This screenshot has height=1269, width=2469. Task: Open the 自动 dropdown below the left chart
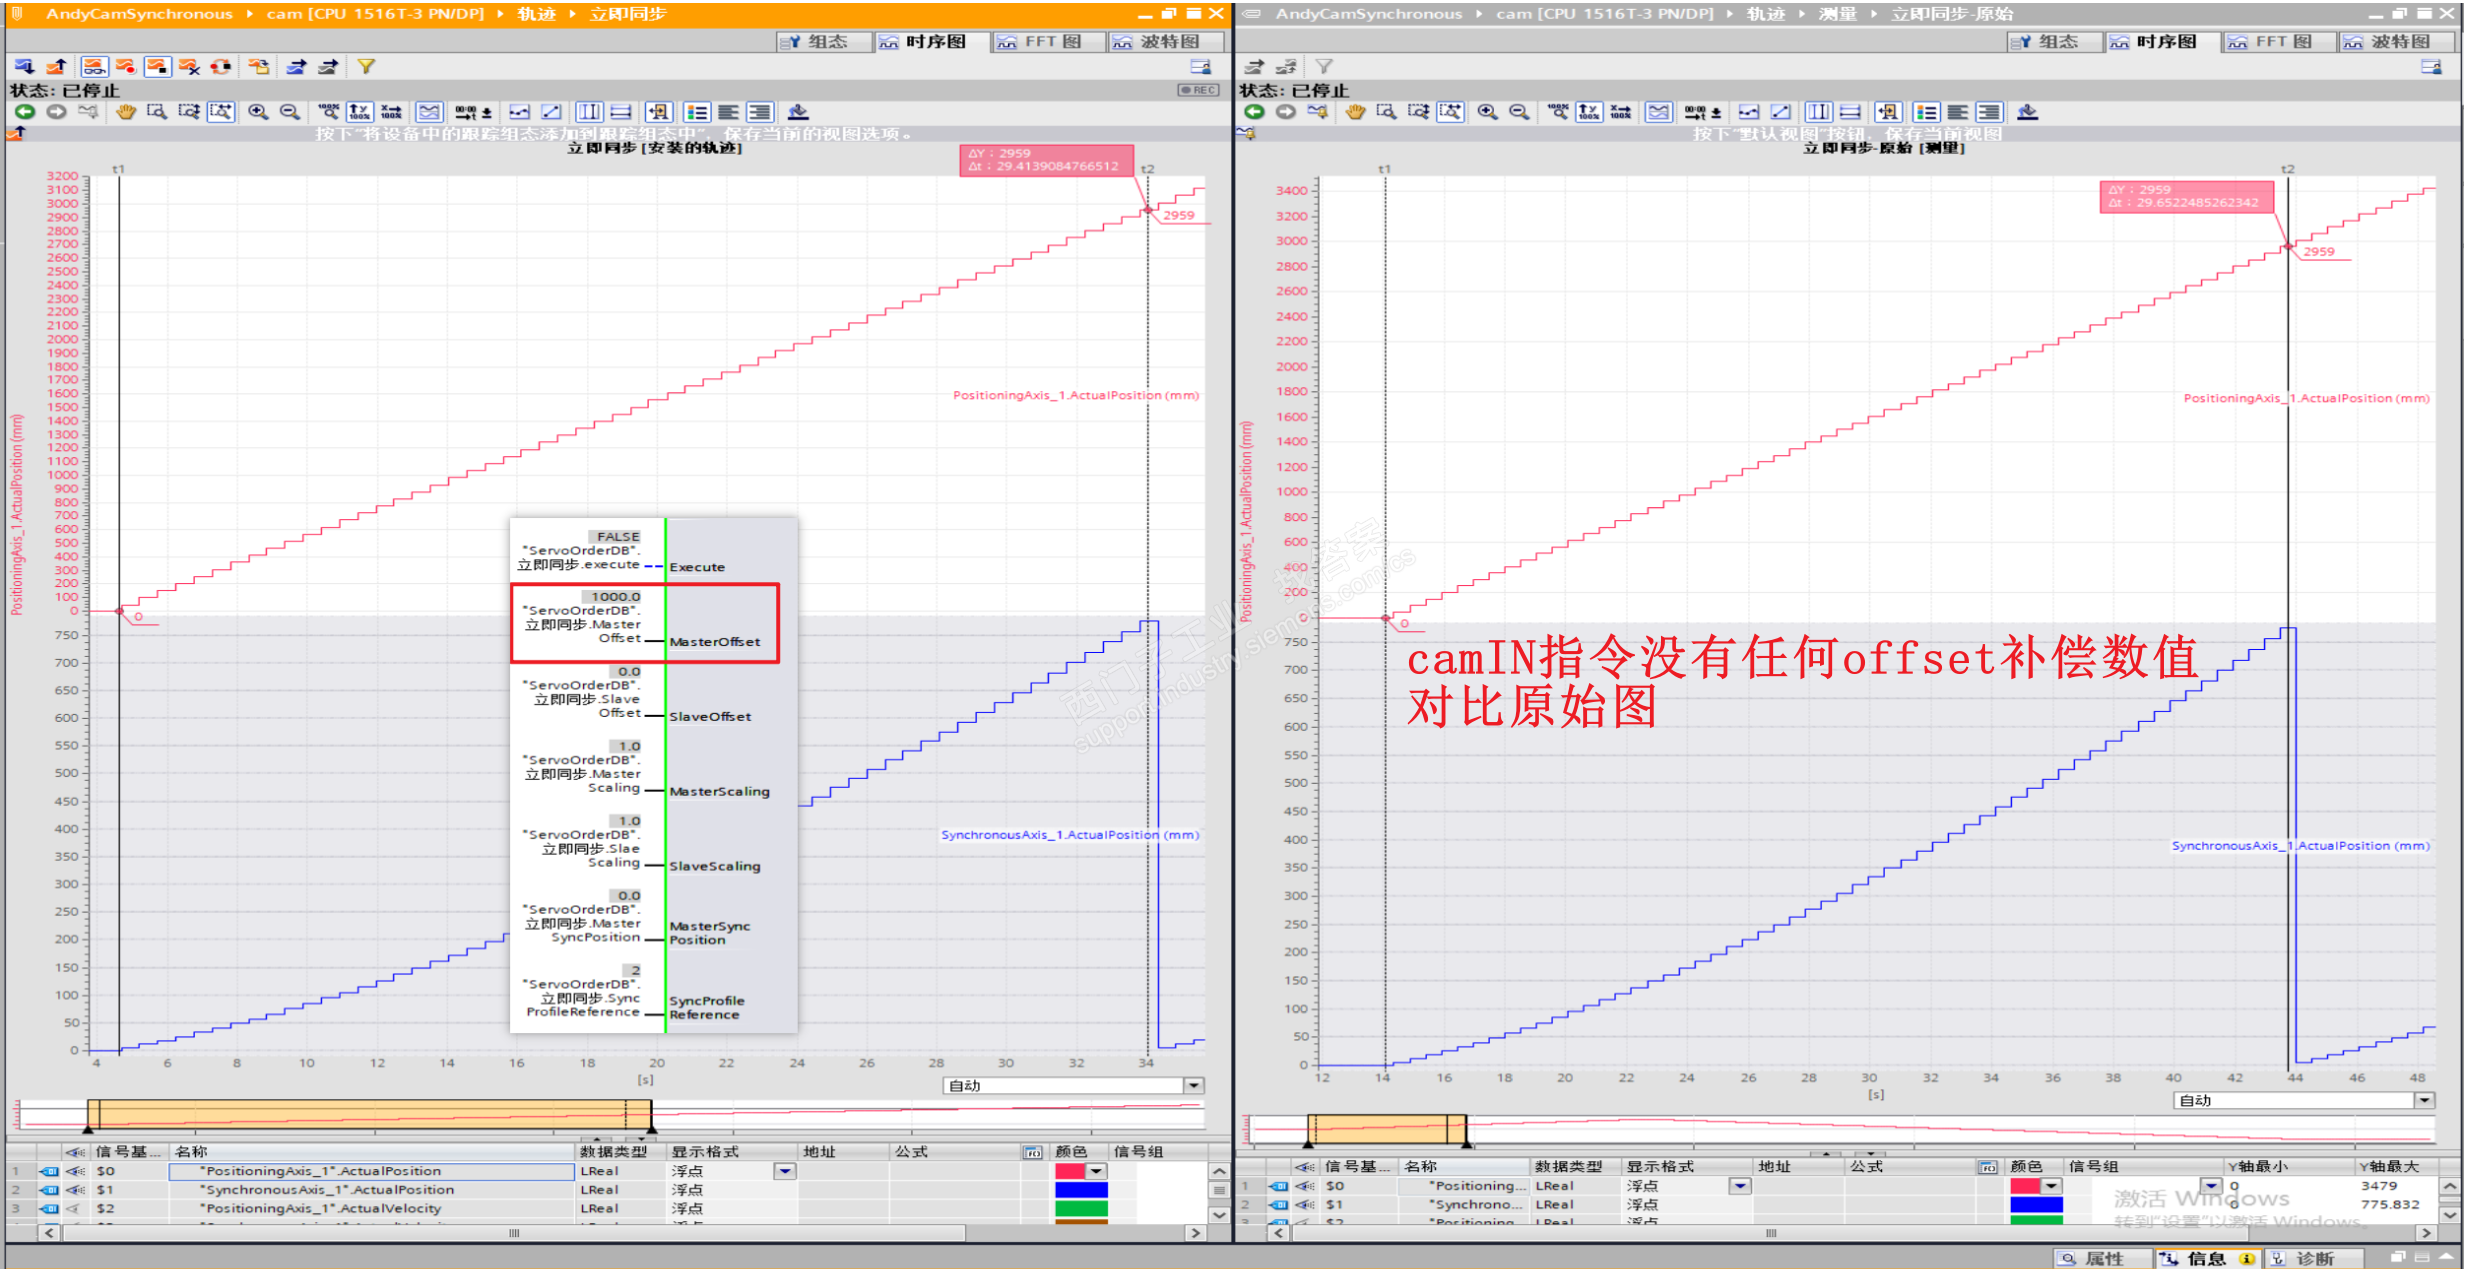(1193, 1086)
